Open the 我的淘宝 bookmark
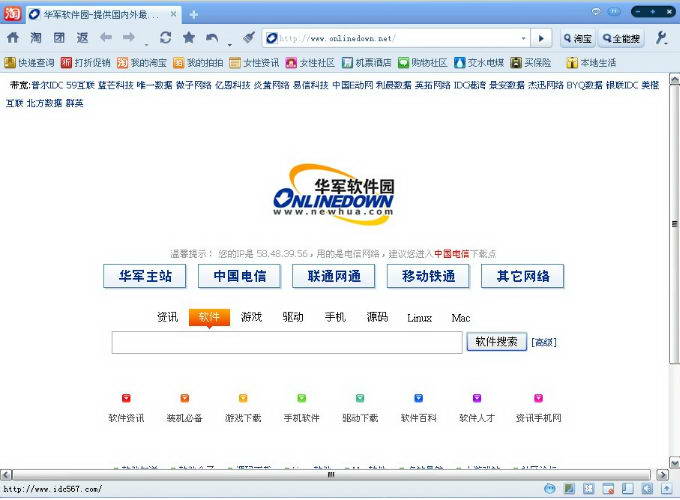 tap(142, 63)
